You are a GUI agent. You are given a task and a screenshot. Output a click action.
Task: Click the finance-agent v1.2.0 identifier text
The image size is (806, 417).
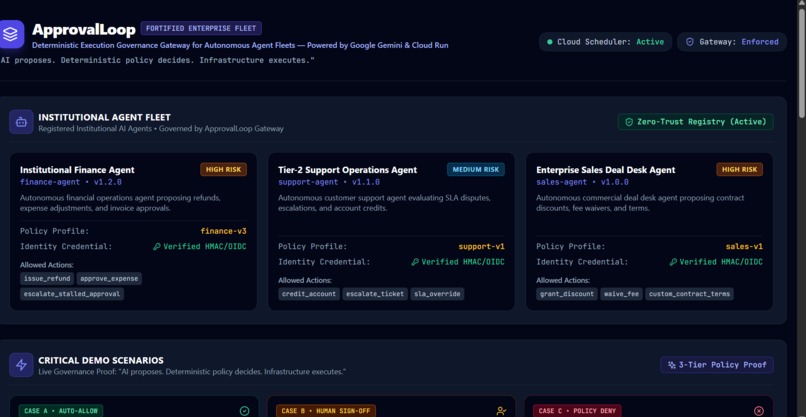[71, 182]
